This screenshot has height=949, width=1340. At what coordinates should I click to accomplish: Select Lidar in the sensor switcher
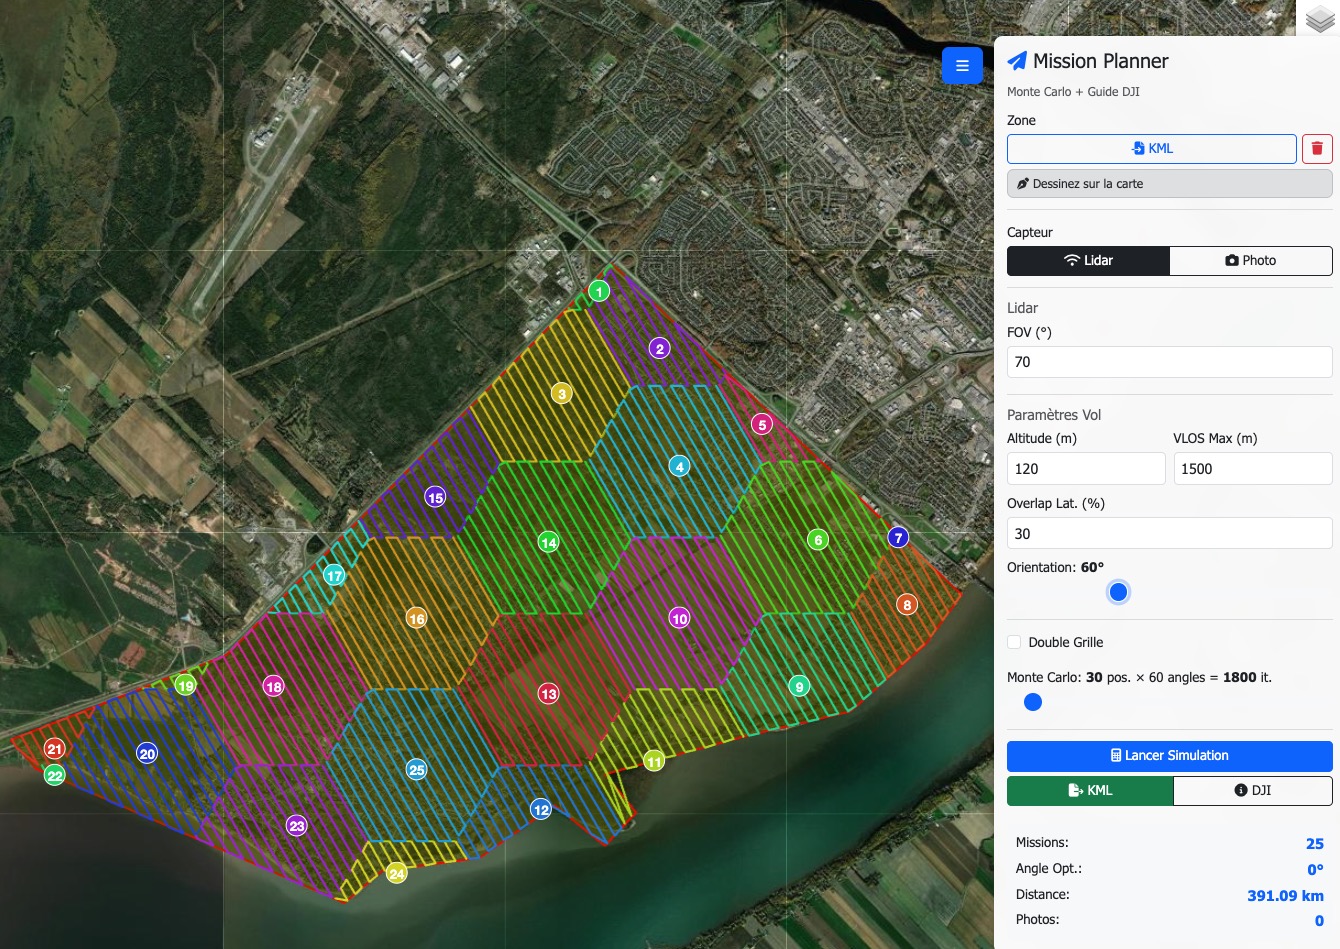click(x=1088, y=261)
